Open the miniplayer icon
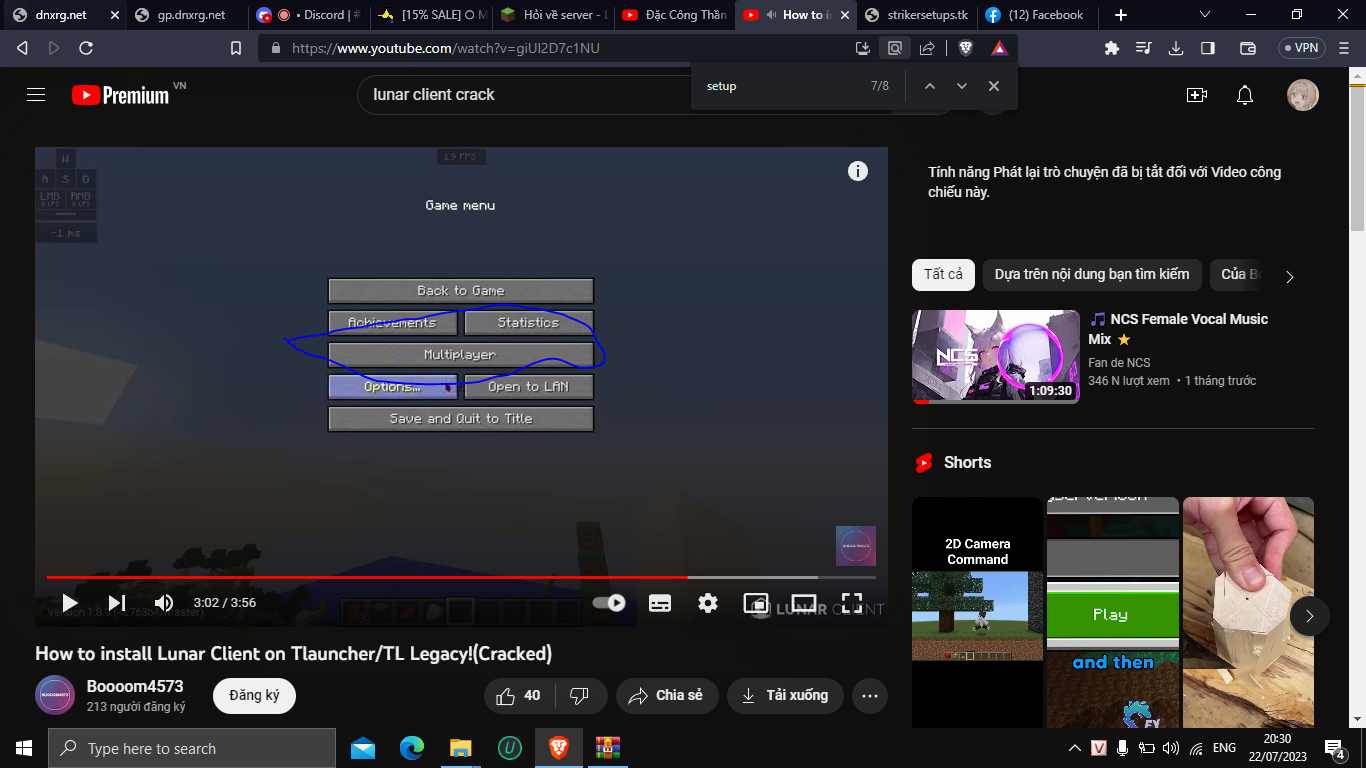The image size is (1366, 768). (x=756, y=603)
